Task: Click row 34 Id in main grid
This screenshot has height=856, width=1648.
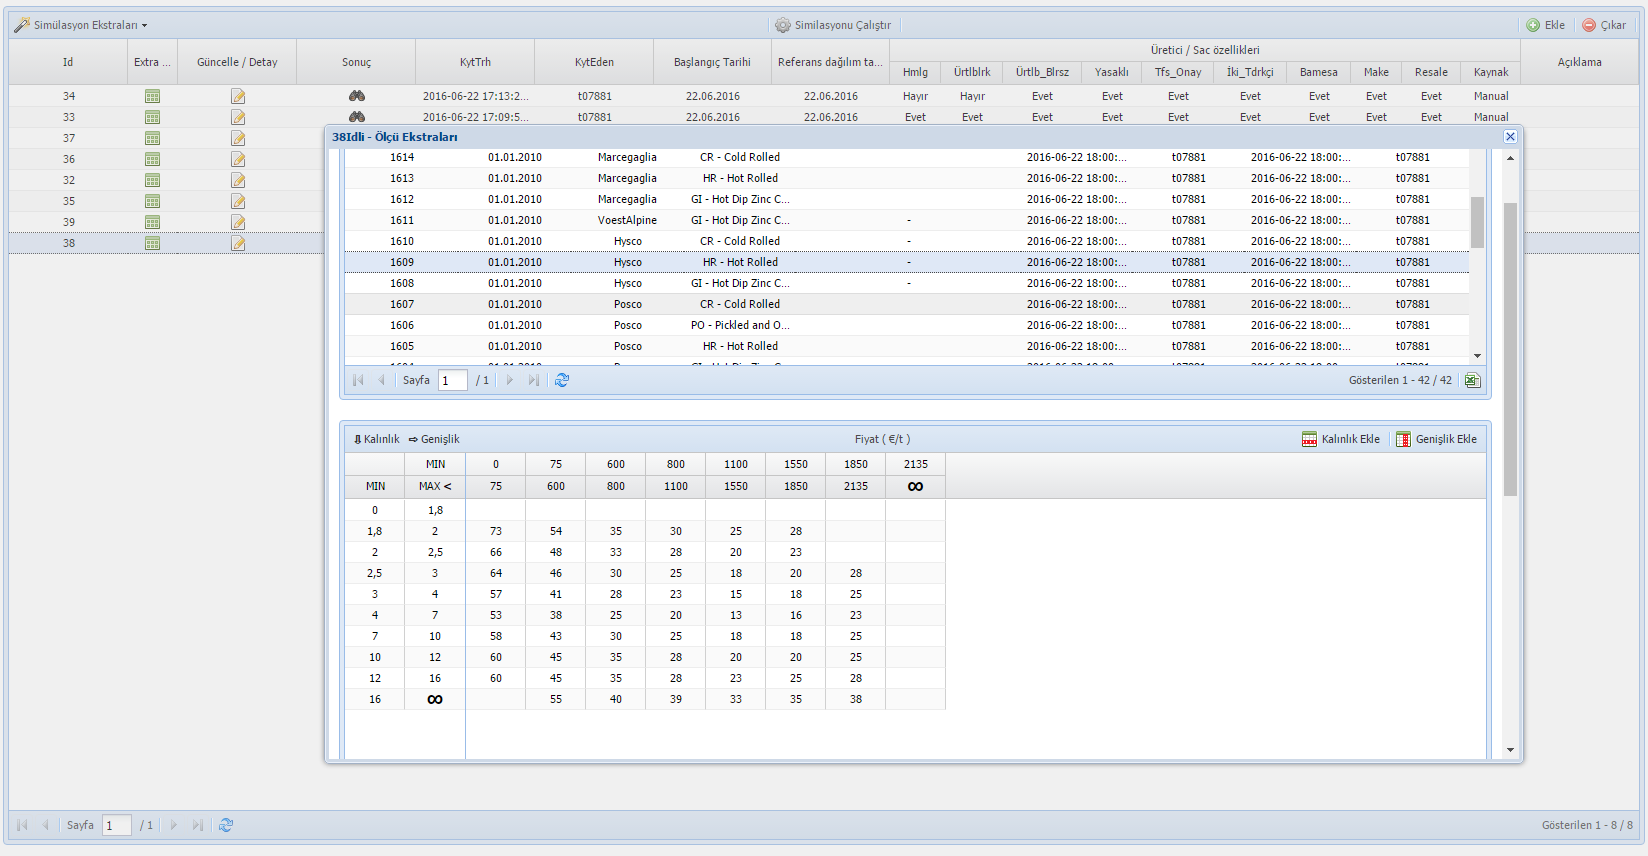Action: [x=68, y=96]
